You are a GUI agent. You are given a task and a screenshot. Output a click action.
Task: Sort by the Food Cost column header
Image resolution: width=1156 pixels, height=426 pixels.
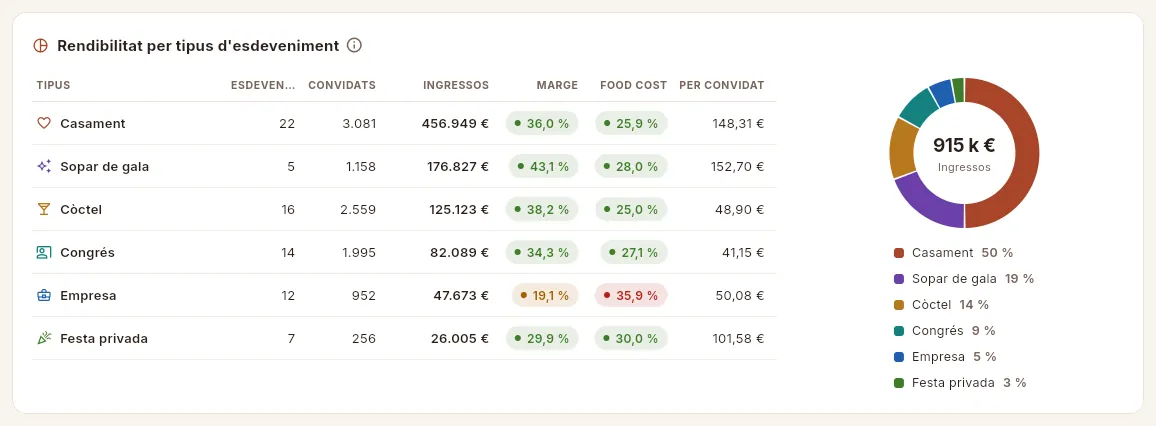(633, 85)
